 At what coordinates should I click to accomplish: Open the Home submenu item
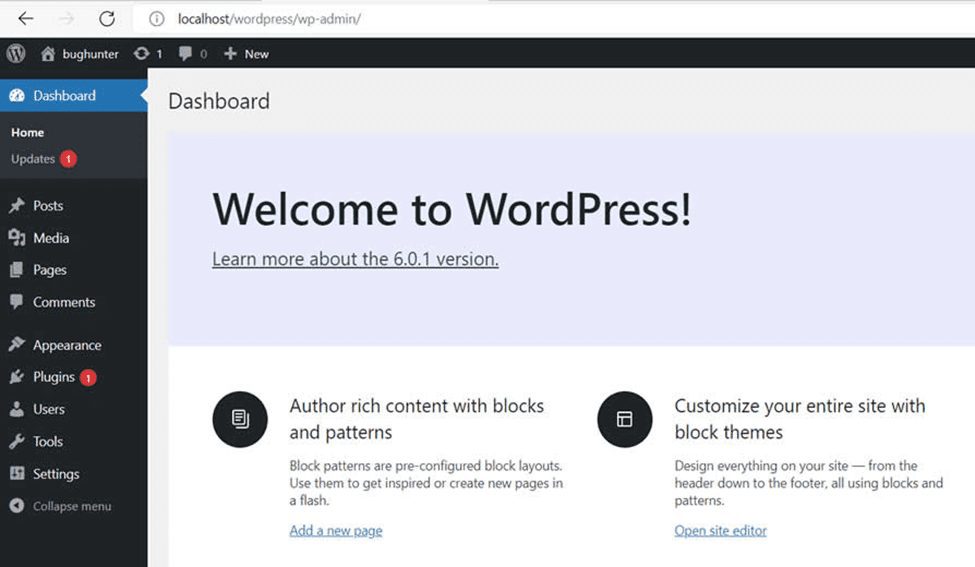(x=27, y=132)
